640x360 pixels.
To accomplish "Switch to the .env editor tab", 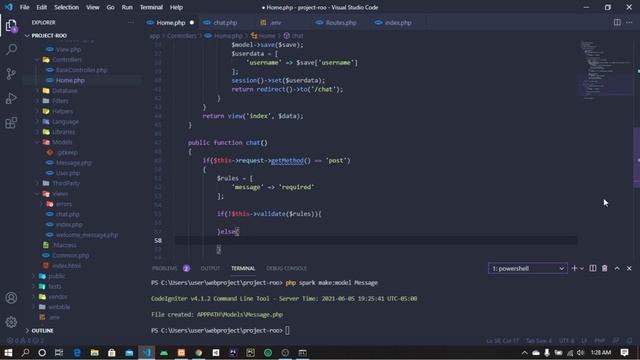I will pos(276,22).
